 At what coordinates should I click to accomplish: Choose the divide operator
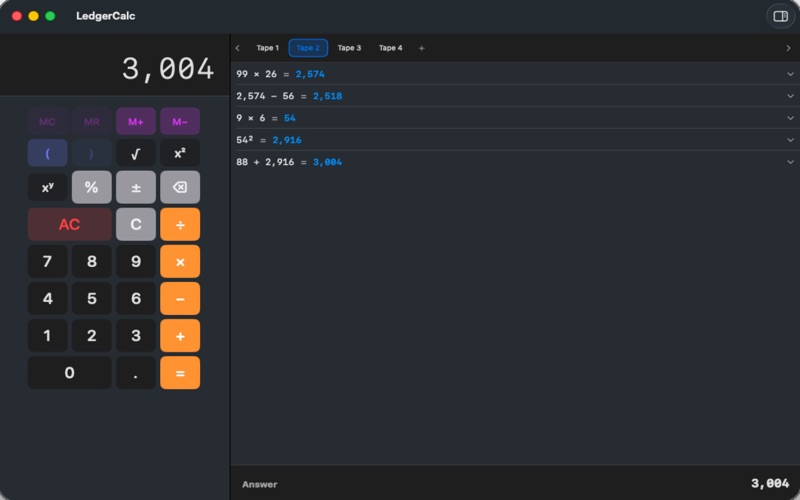point(180,224)
